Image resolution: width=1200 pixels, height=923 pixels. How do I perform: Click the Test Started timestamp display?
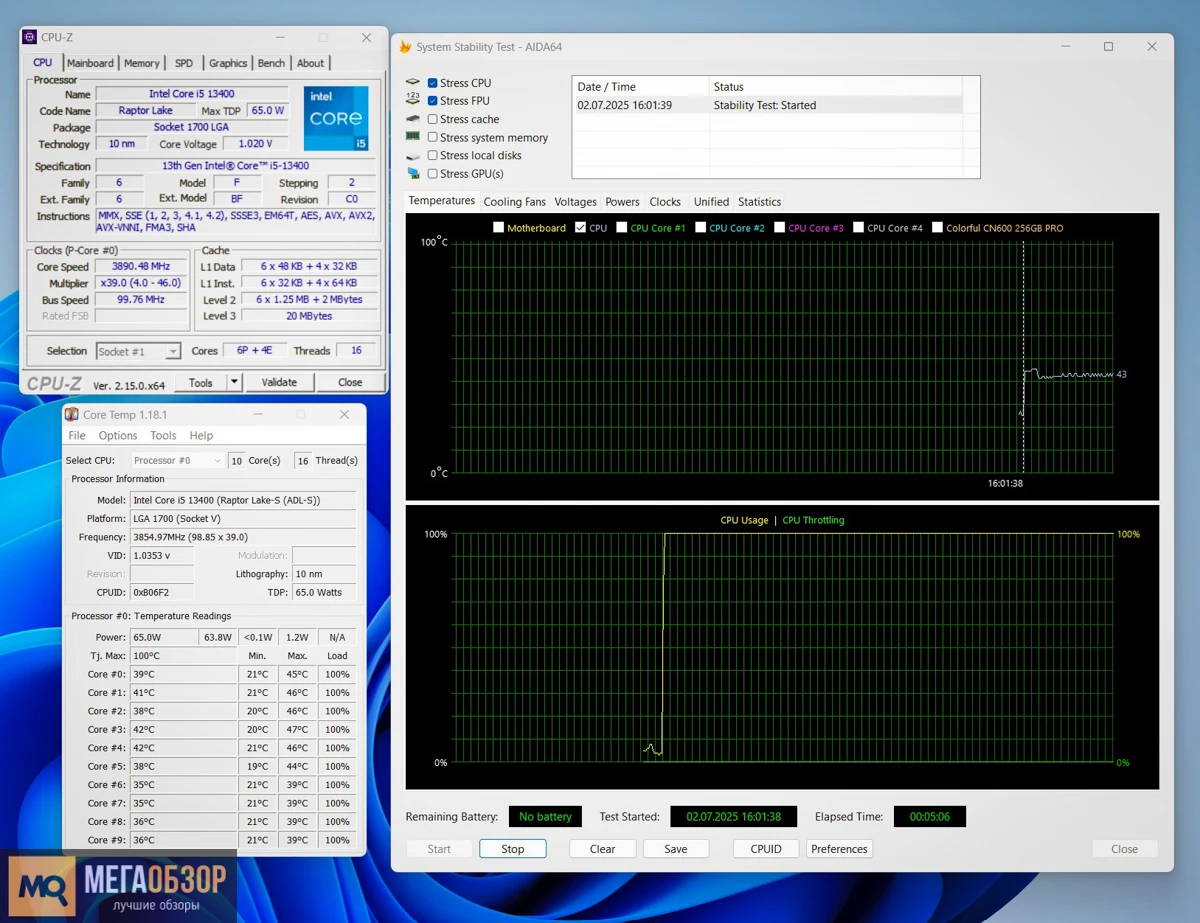(733, 817)
